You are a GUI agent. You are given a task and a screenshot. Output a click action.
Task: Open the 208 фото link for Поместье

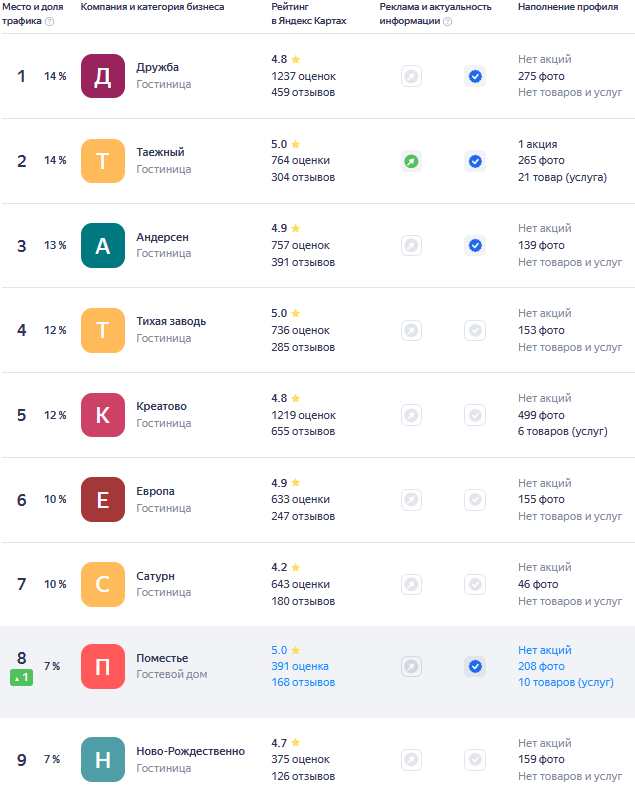[541, 666]
